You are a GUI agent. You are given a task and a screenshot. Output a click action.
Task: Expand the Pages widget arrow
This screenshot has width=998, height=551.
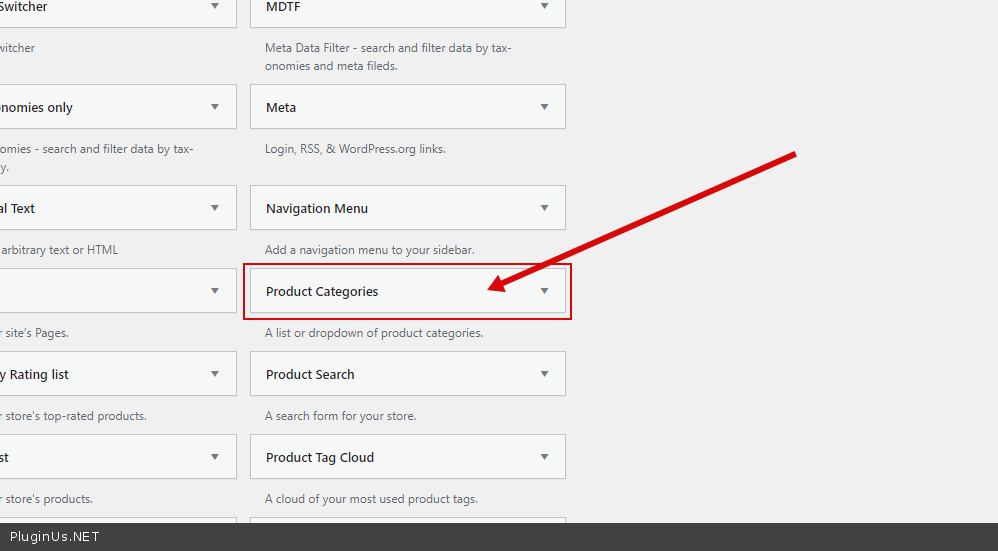click(x=215, y=291)
